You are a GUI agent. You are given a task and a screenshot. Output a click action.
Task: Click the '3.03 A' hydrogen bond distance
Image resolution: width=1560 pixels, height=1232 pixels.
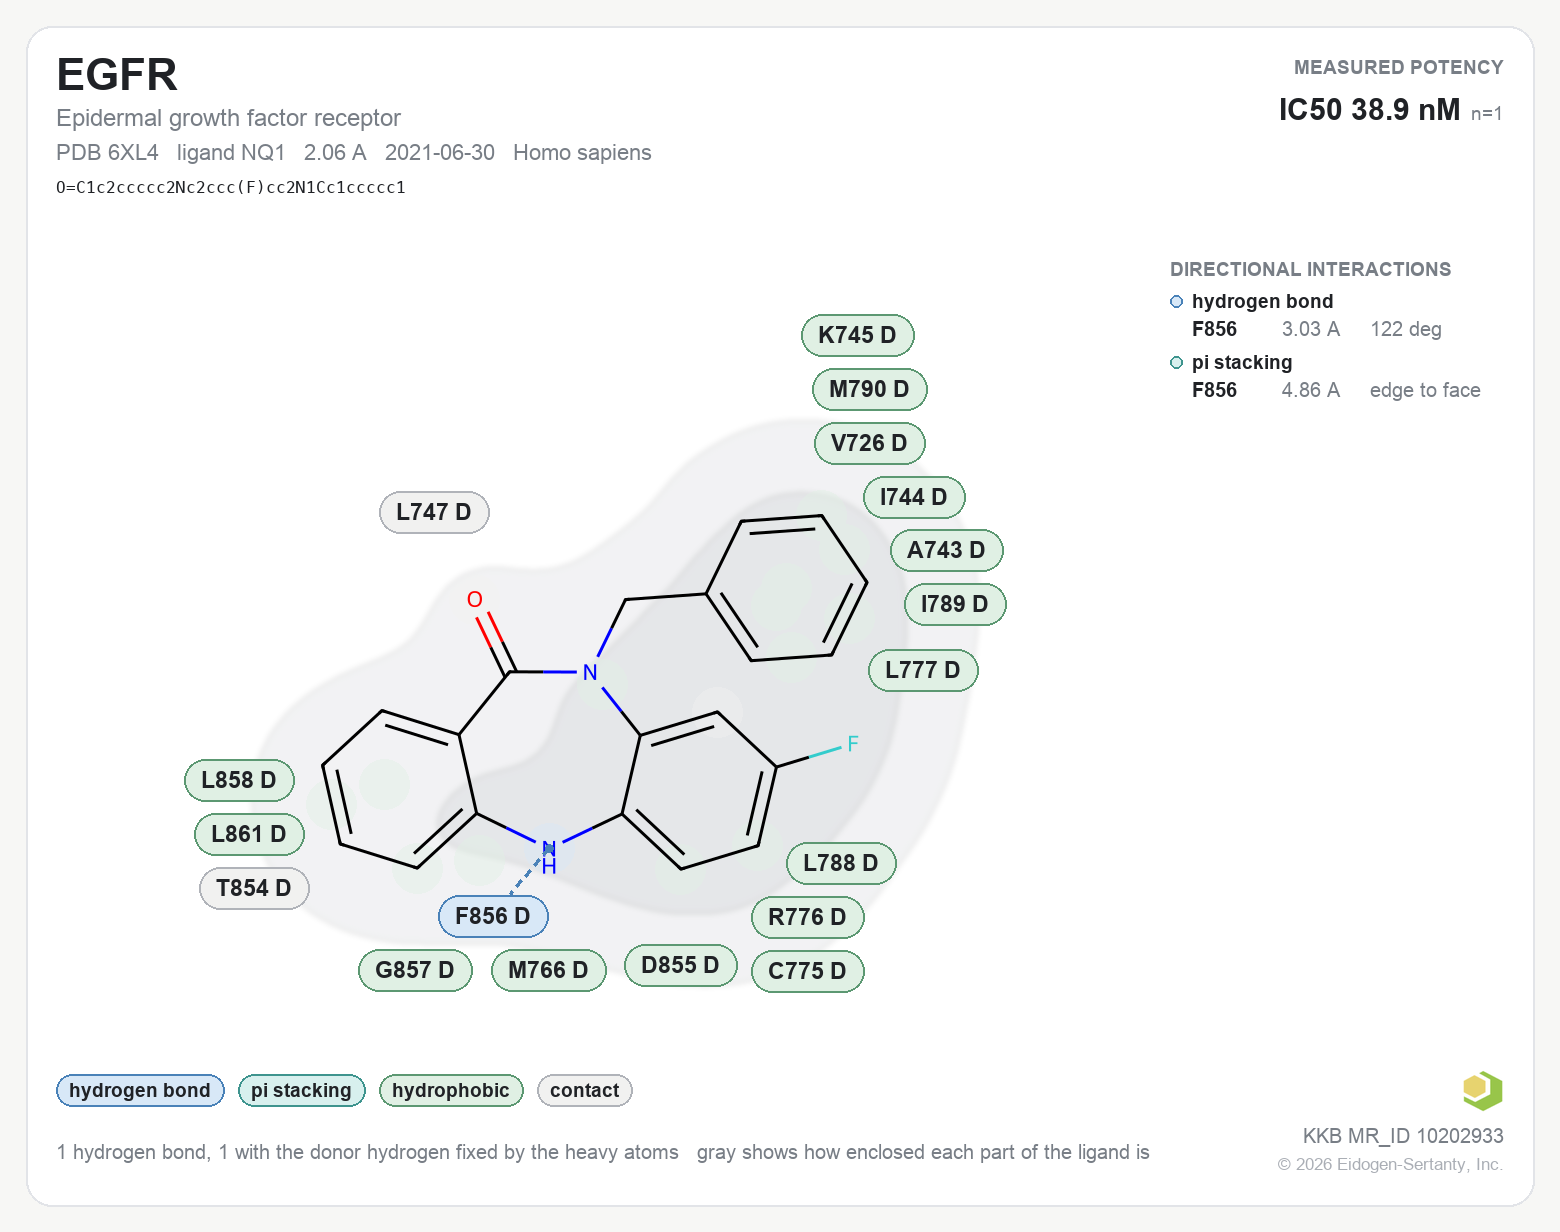tap(1311, 330)
